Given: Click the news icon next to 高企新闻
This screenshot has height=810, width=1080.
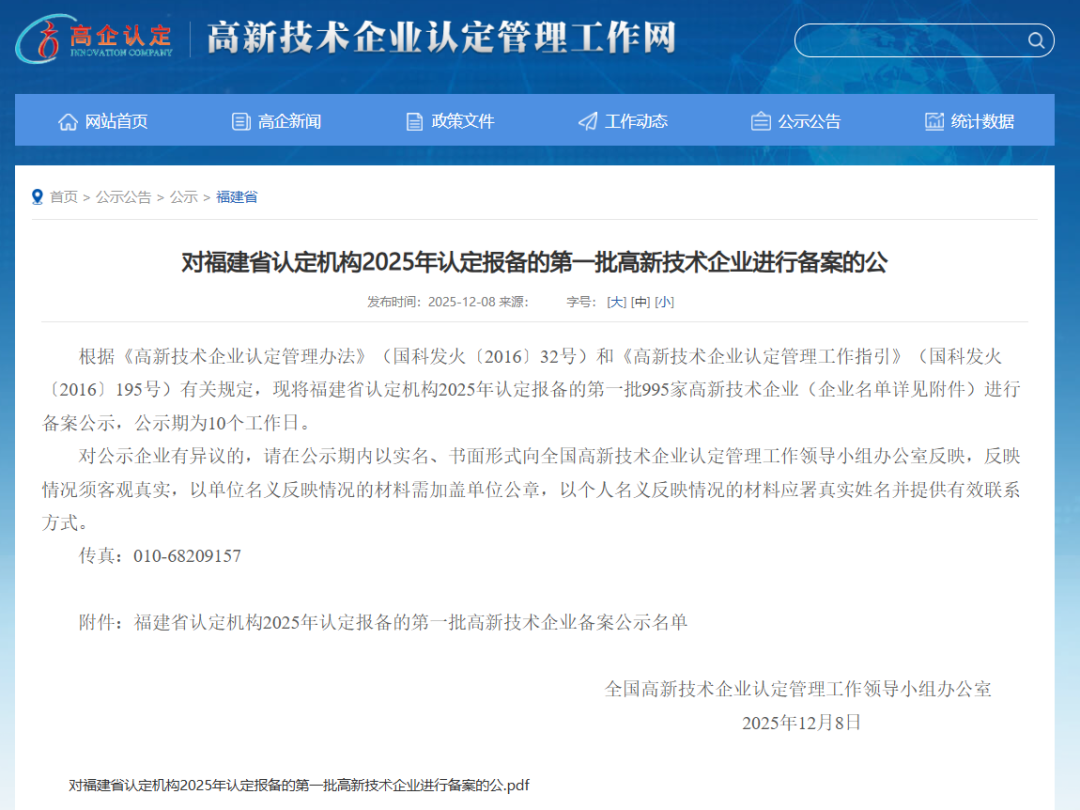Looking at the screenshot, I should pos(240,121).
